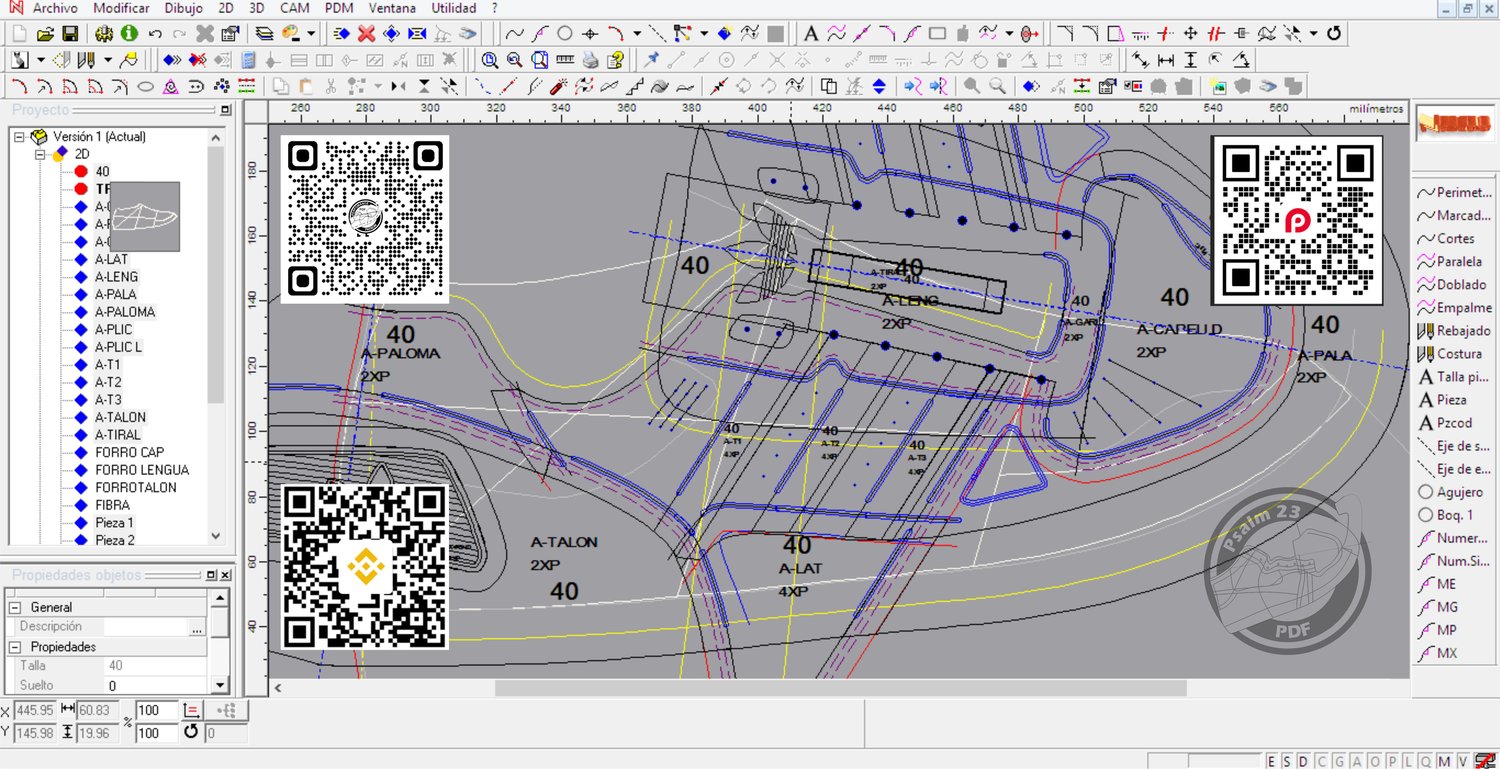Select the circle drawing tool
This screenshot has width=1500, height=769.
click(565, 34)
